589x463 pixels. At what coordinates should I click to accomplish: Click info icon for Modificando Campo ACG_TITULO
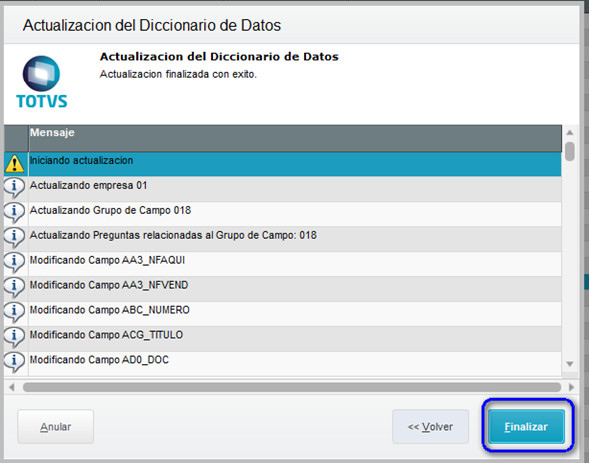tap(14, 337)
